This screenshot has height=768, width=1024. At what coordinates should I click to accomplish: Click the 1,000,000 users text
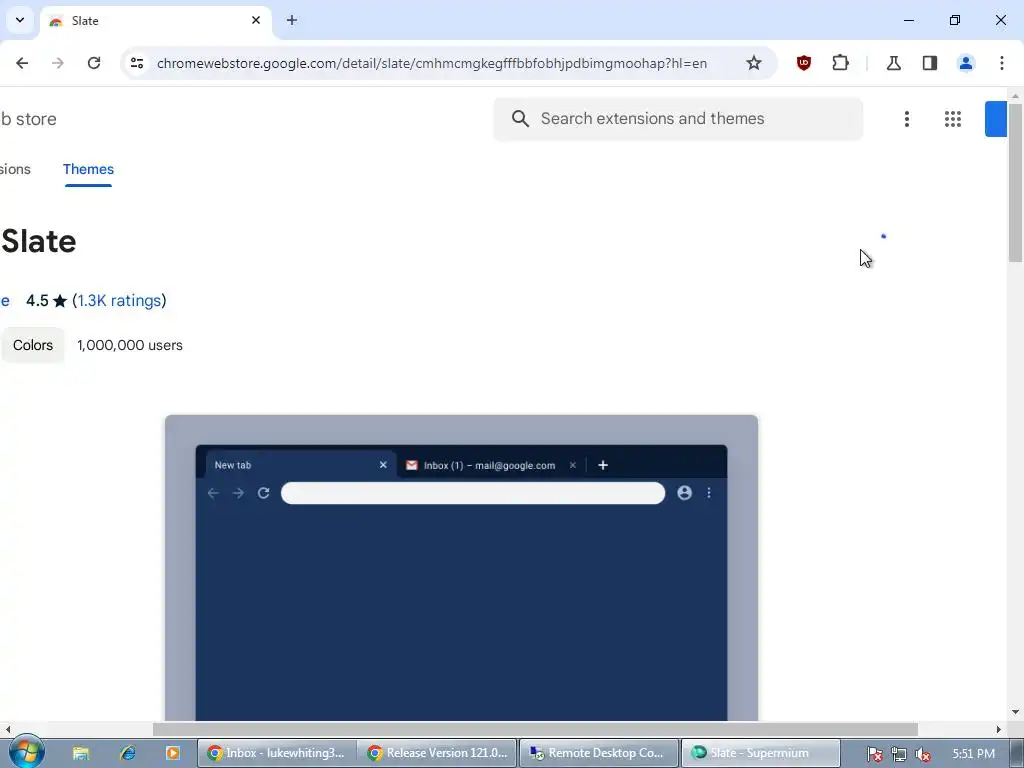[130, 345]
